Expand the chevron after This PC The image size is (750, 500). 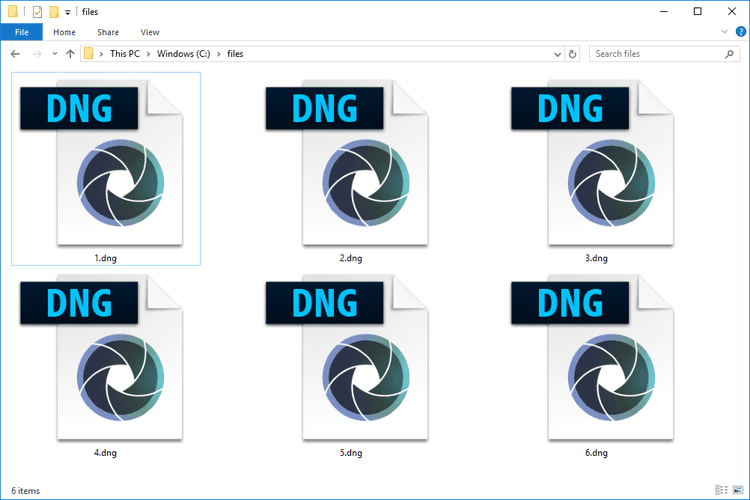point(148,54)
